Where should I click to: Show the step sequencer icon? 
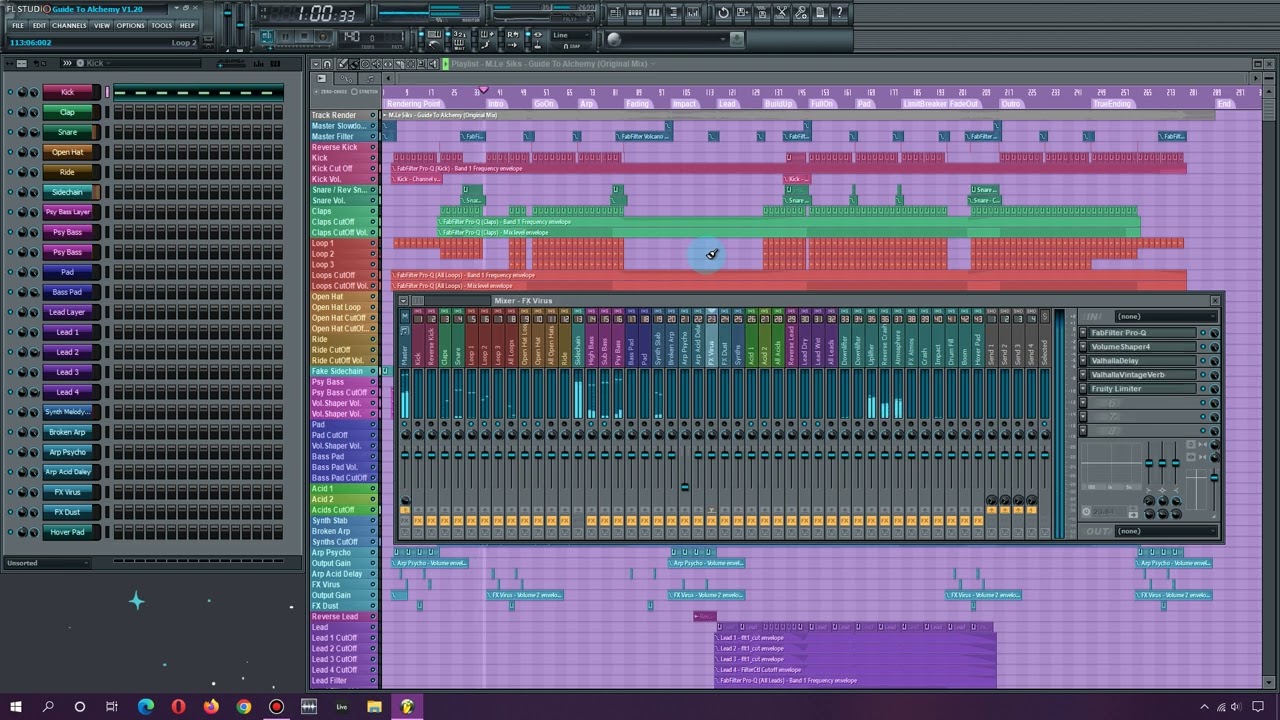(x=634, y=13)
